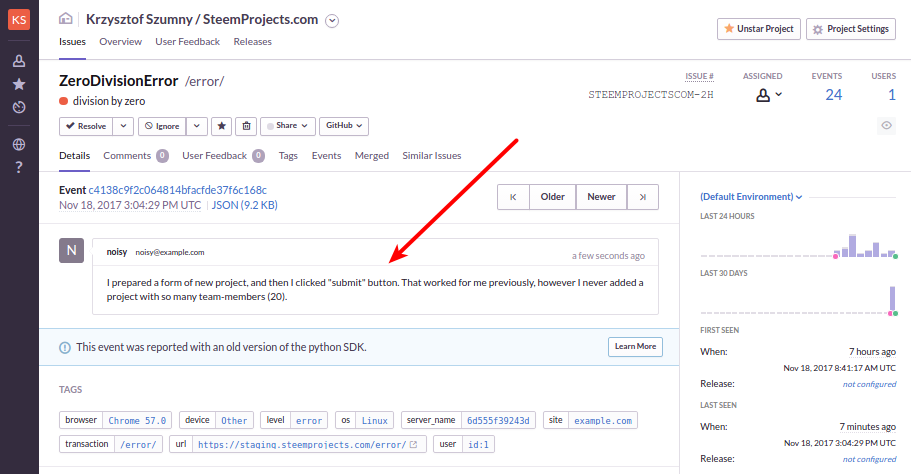Screen dimensions: 911x474
Task: Open the Merged tab
Action: pyautogui.click(x=372, y=156)
